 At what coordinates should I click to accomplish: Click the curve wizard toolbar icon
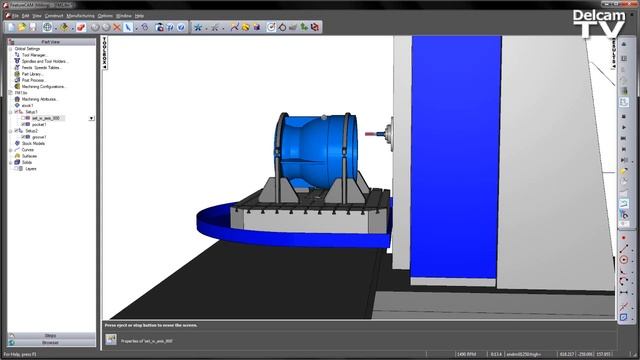(234, 27)
